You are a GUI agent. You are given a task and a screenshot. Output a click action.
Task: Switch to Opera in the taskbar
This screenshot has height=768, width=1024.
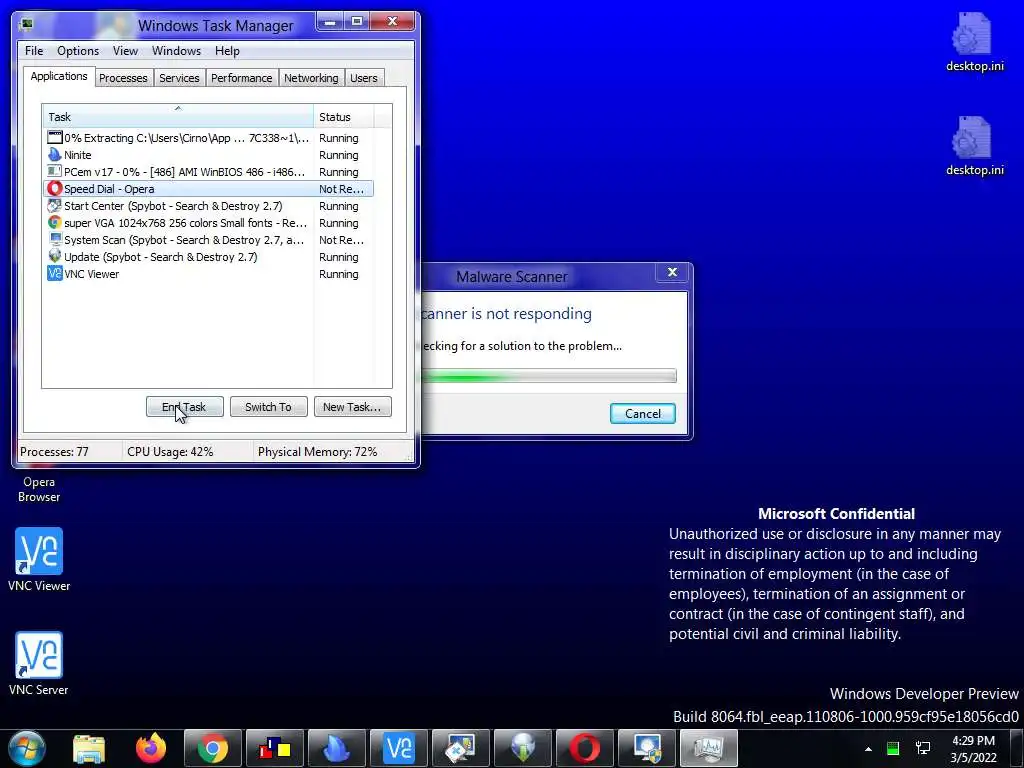[x=585, y=748]
